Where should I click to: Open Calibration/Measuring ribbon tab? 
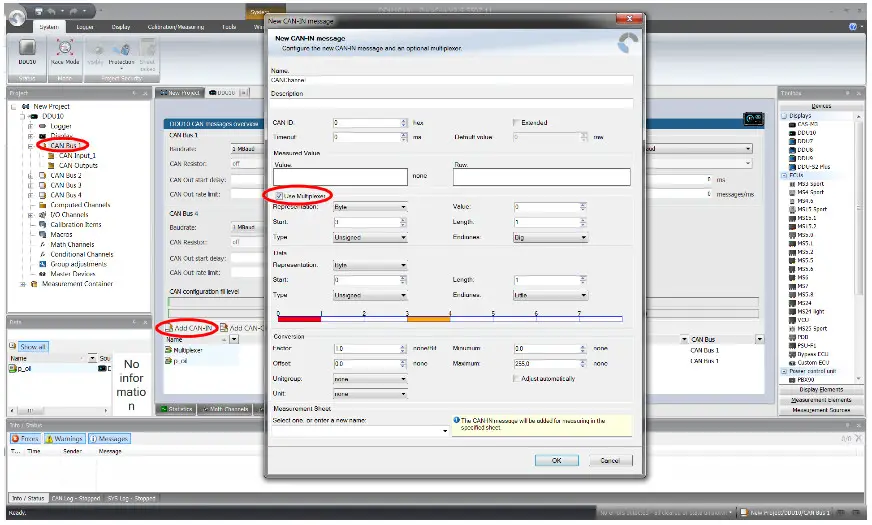176,27
